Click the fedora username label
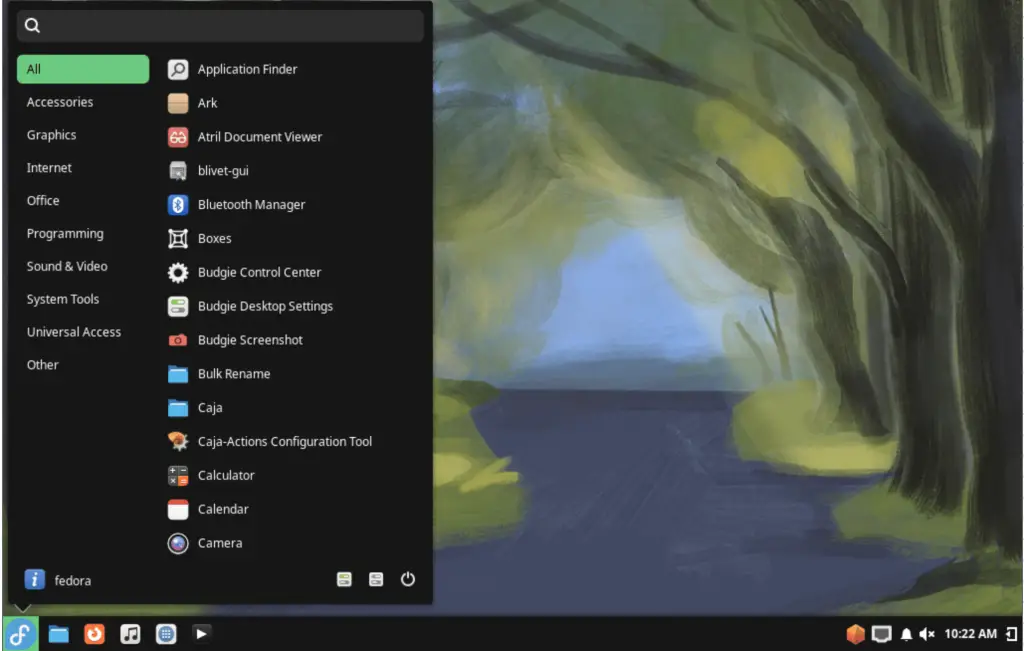This screenshot has width=1024, height=651. click(72, 580)
